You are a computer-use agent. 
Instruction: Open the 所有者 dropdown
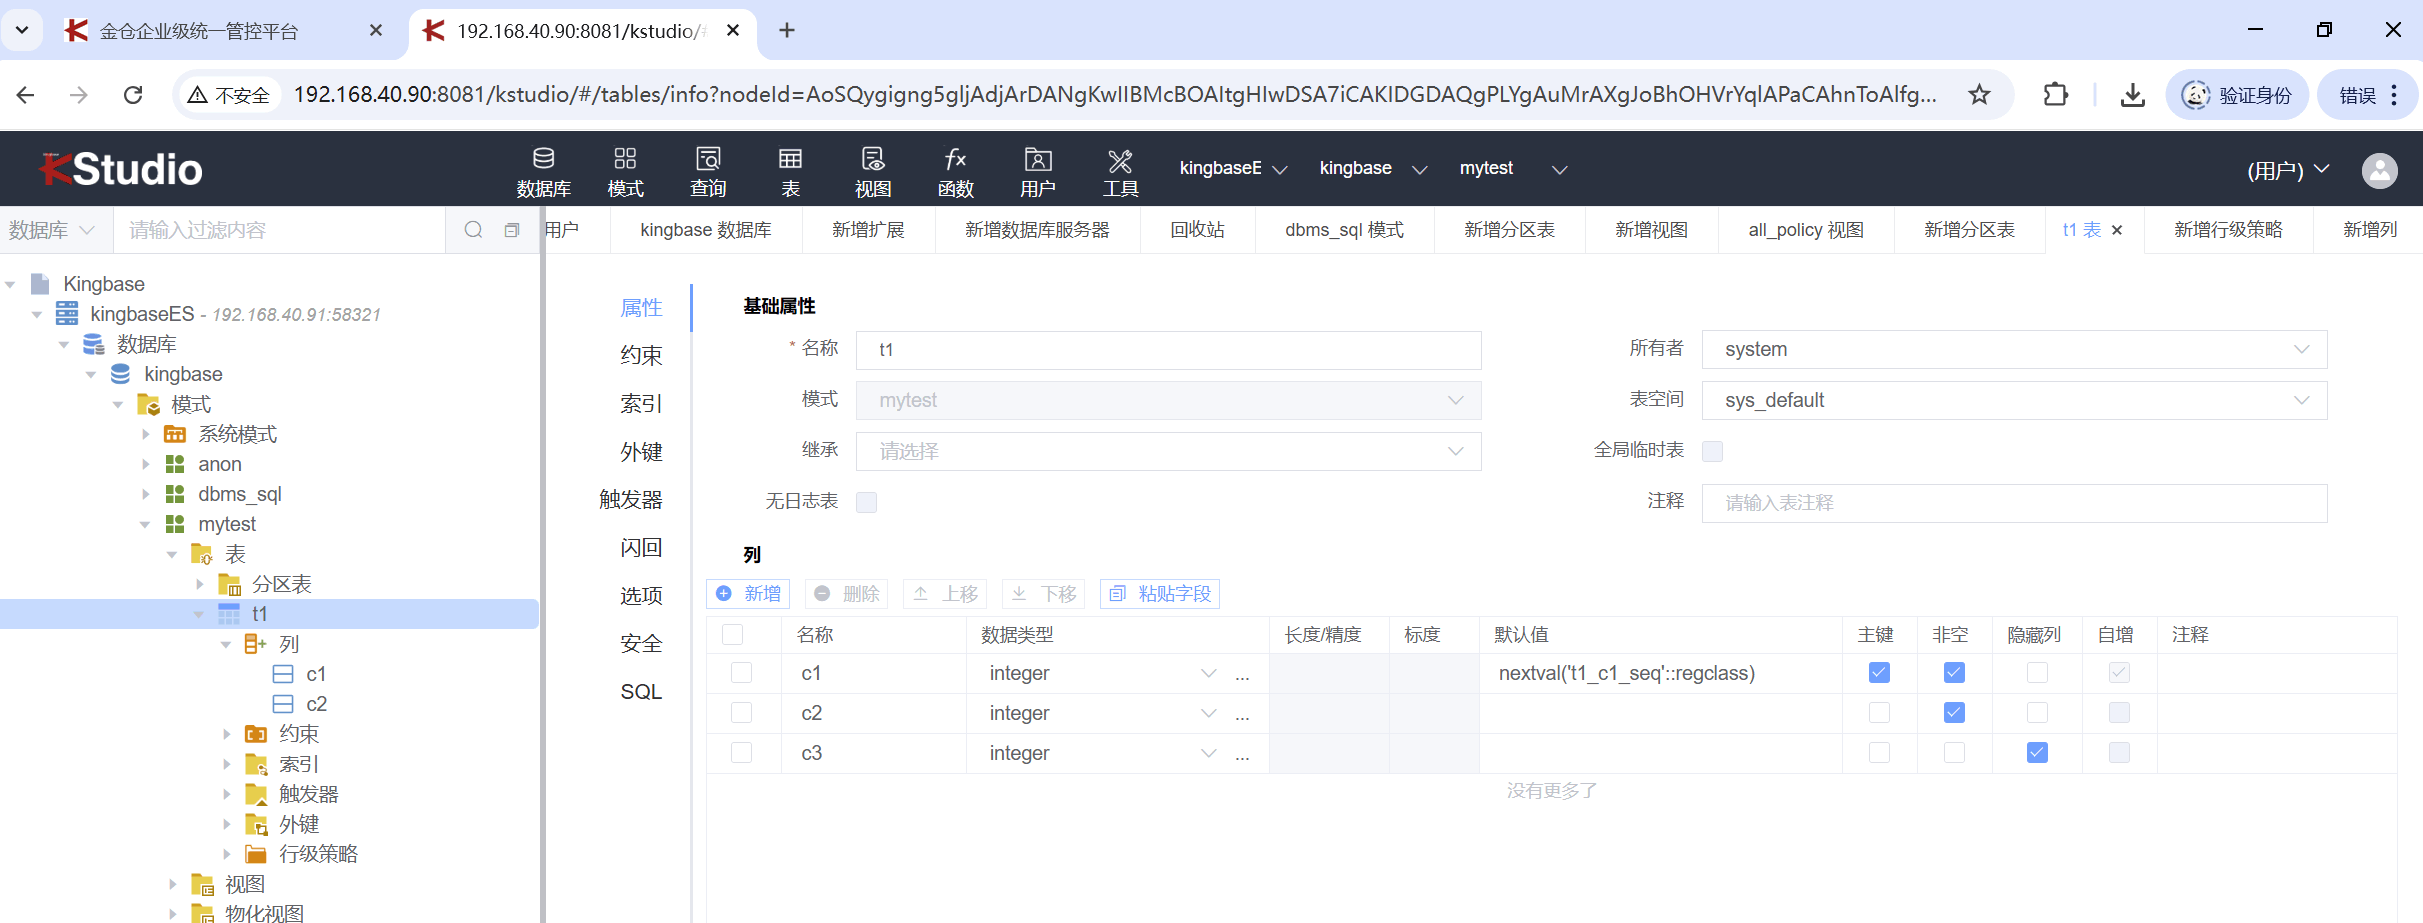click(2014, 350)
